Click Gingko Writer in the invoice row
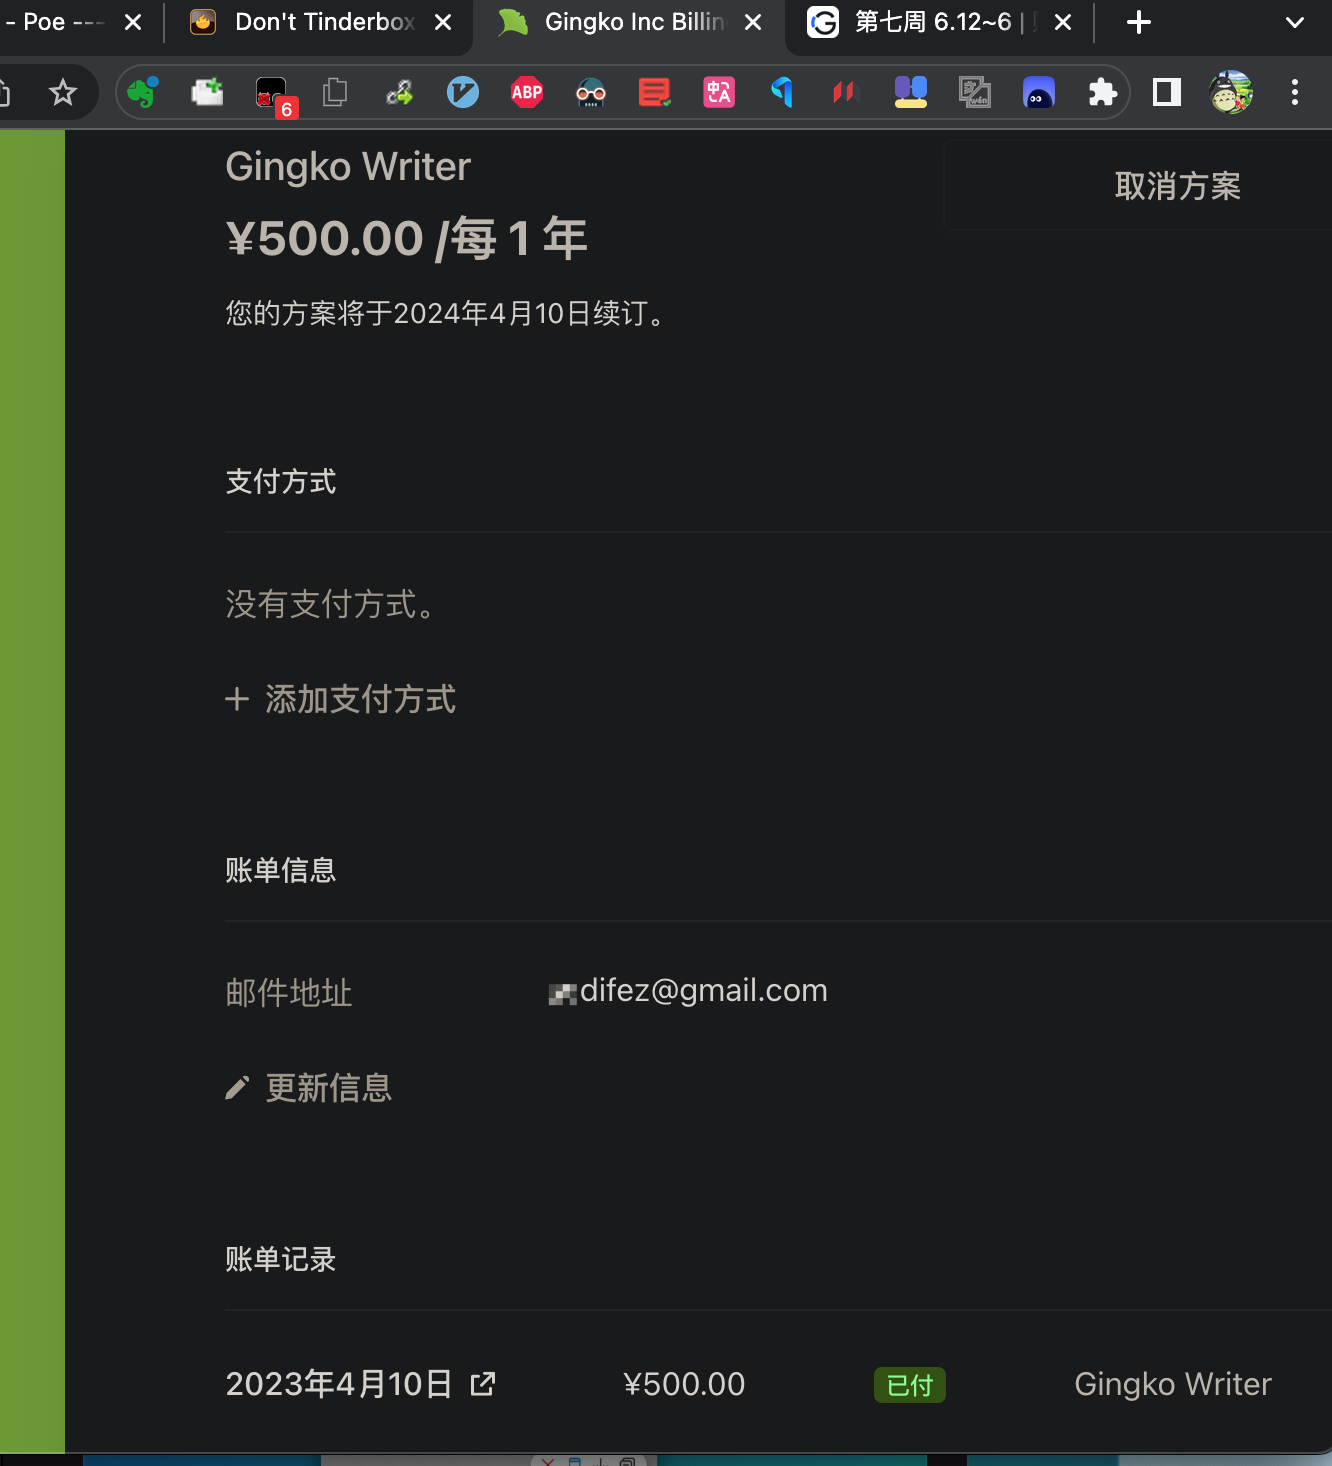This screenshot has width=1332, height=1466. tap(1173, 1384)
